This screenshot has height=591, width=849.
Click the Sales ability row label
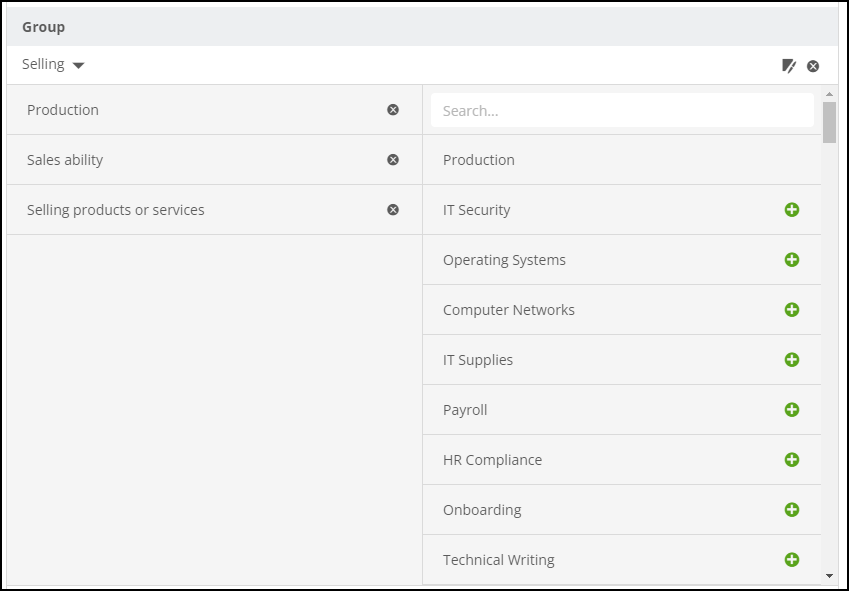click(x=65, y=160)
